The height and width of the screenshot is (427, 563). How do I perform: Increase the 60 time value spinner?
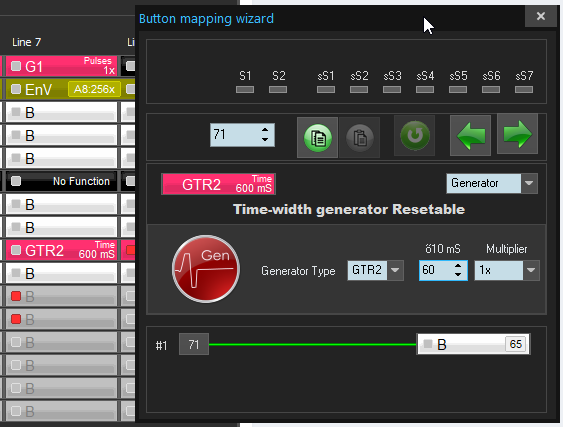click(458, 266)
